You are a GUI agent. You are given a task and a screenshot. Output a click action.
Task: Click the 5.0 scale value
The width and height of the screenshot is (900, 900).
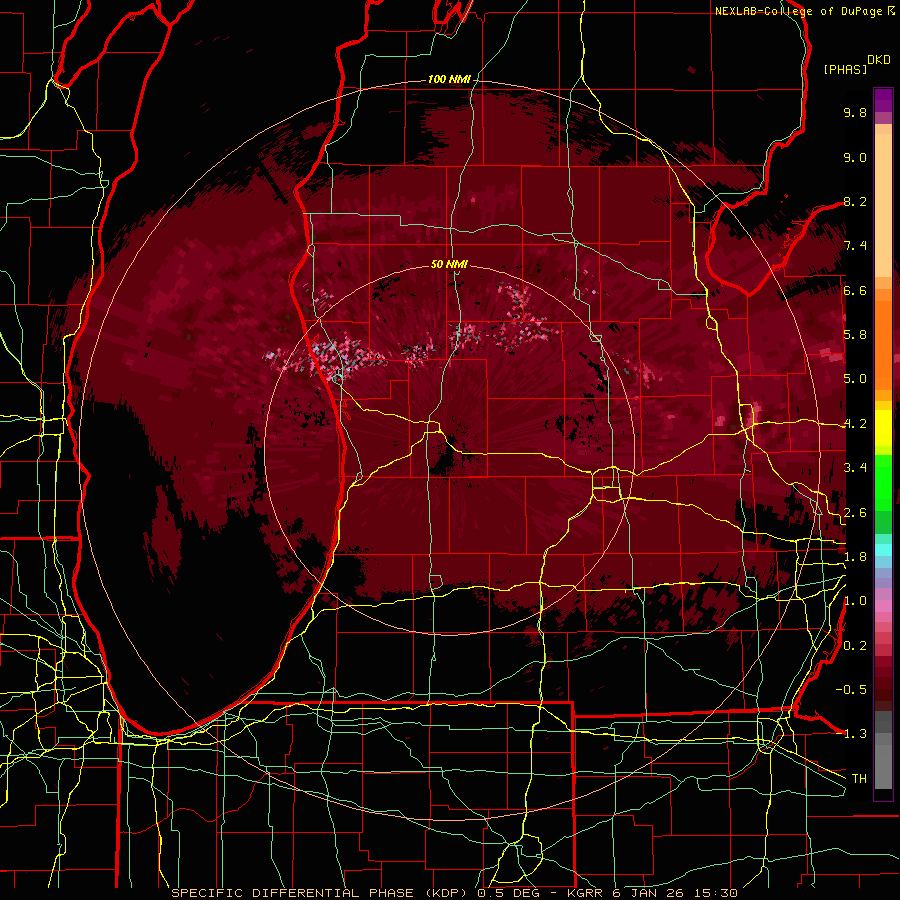coord(855,379)
